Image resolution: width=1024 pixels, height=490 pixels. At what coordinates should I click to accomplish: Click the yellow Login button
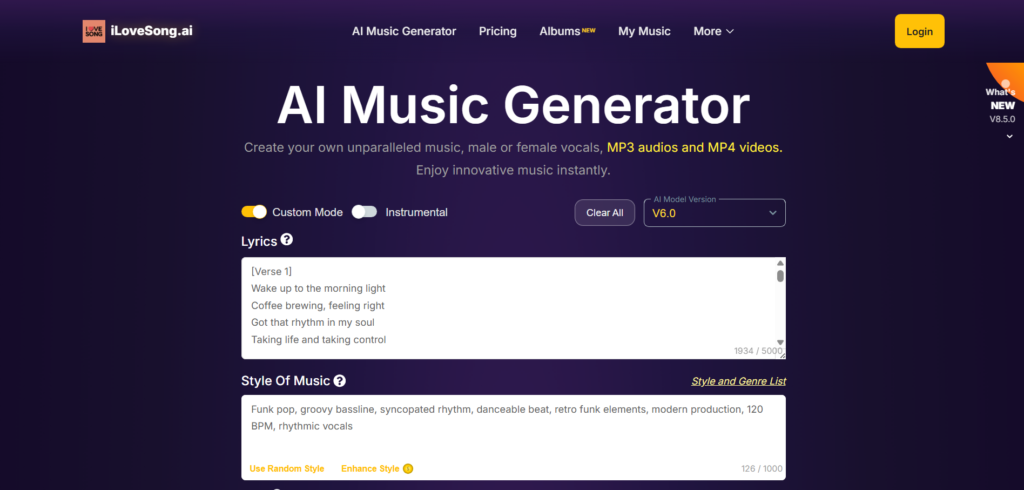920,31
